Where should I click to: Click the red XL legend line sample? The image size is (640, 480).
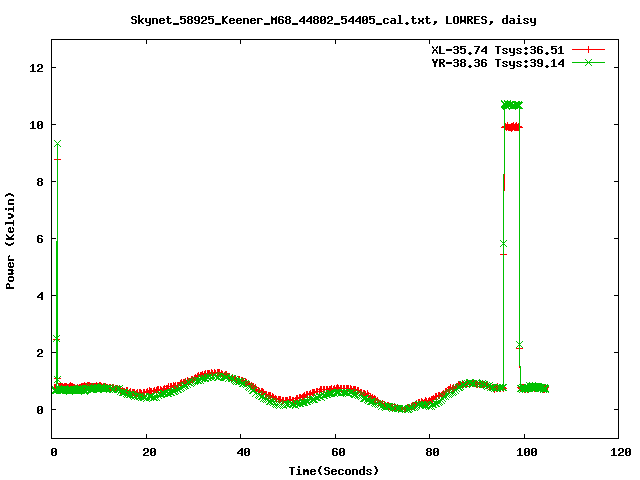click(x=588, y=50)
